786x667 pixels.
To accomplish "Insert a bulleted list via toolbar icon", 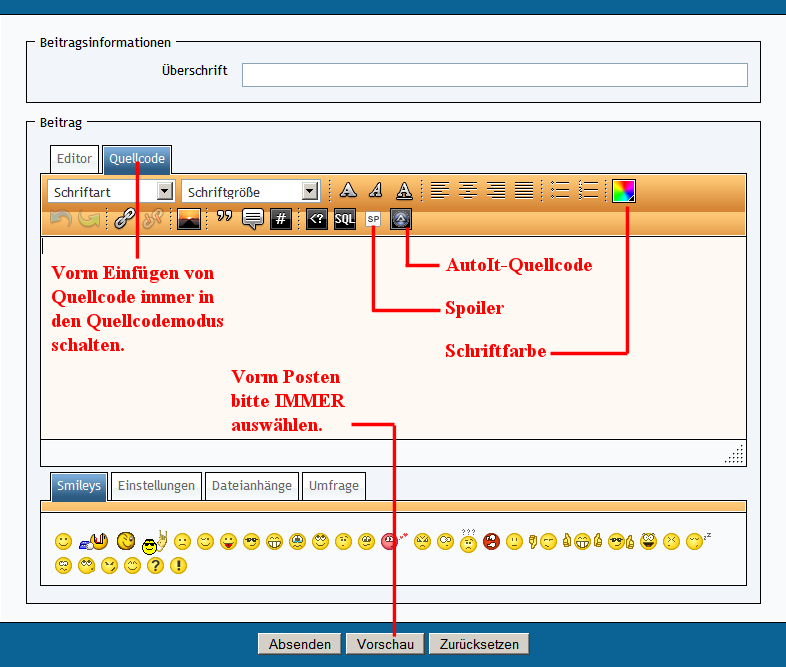I will click(560, 190).
